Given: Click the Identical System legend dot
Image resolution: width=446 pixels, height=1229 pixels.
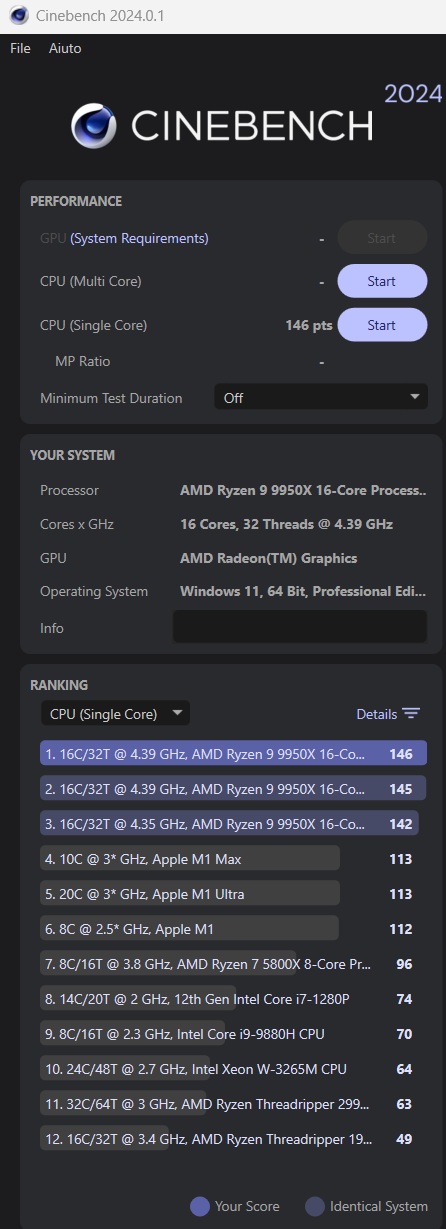Looking at the screenshot, I should 314,1206.
